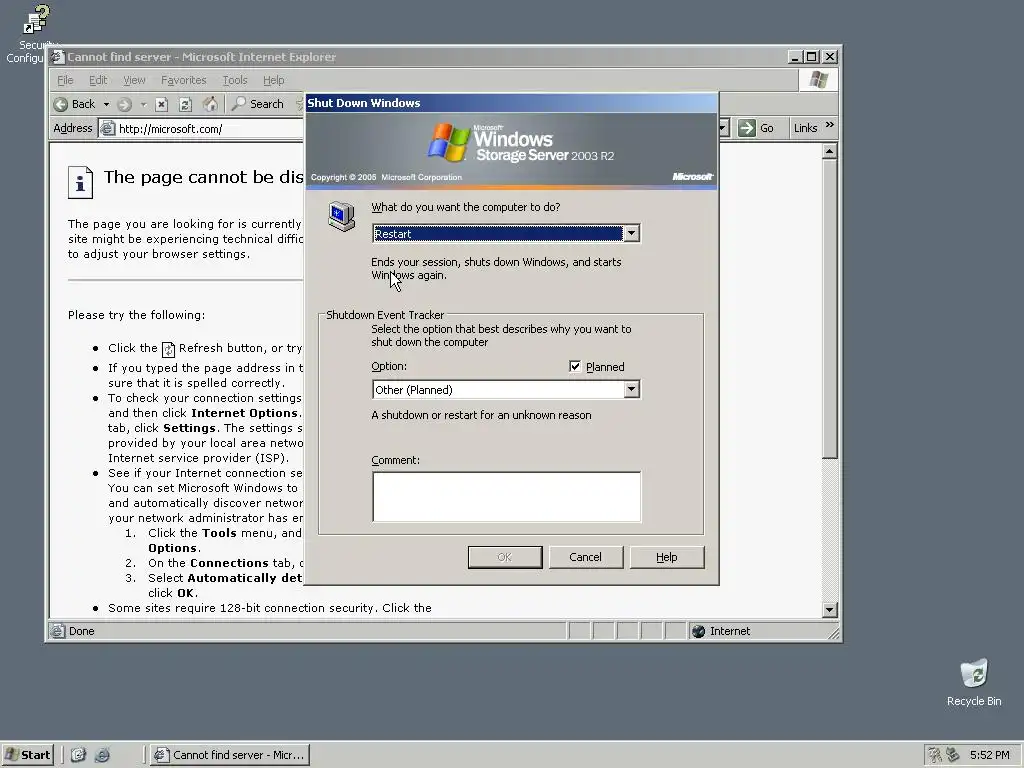Click Show Desktop quick launch icon
Screen dimensions: 1024x768
point(78,755)
